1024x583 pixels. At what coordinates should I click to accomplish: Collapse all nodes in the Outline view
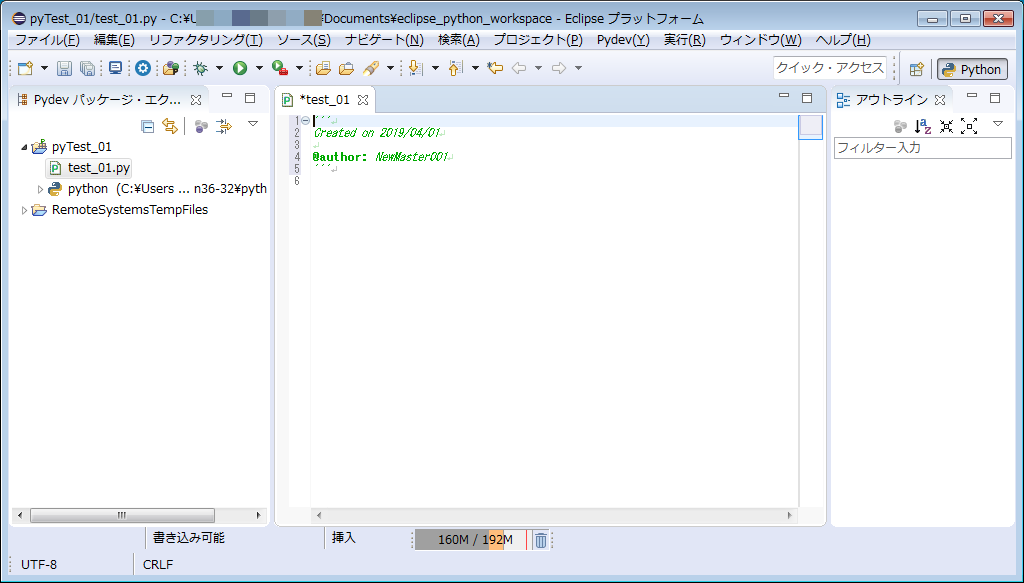point(946,126)
